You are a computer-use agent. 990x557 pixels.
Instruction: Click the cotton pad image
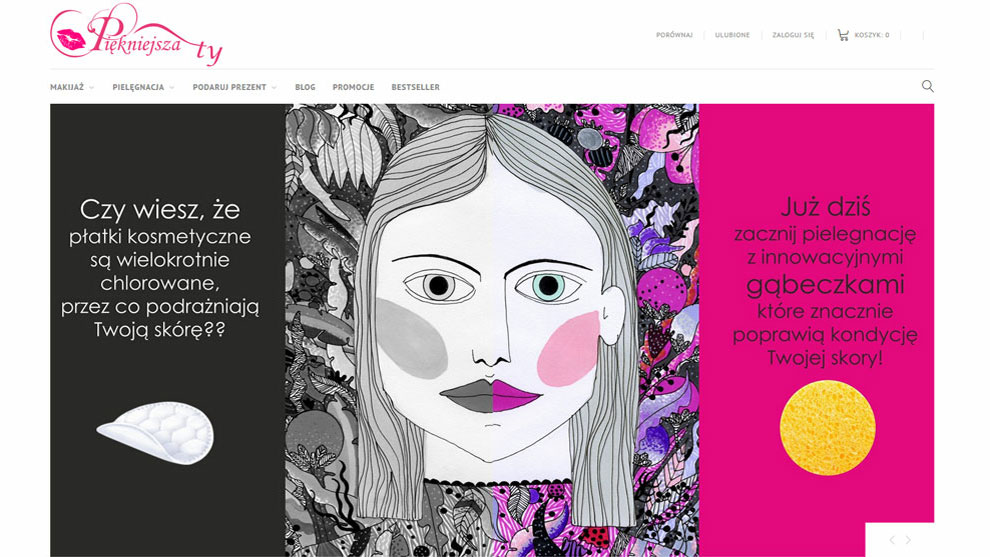click(156, 433)
